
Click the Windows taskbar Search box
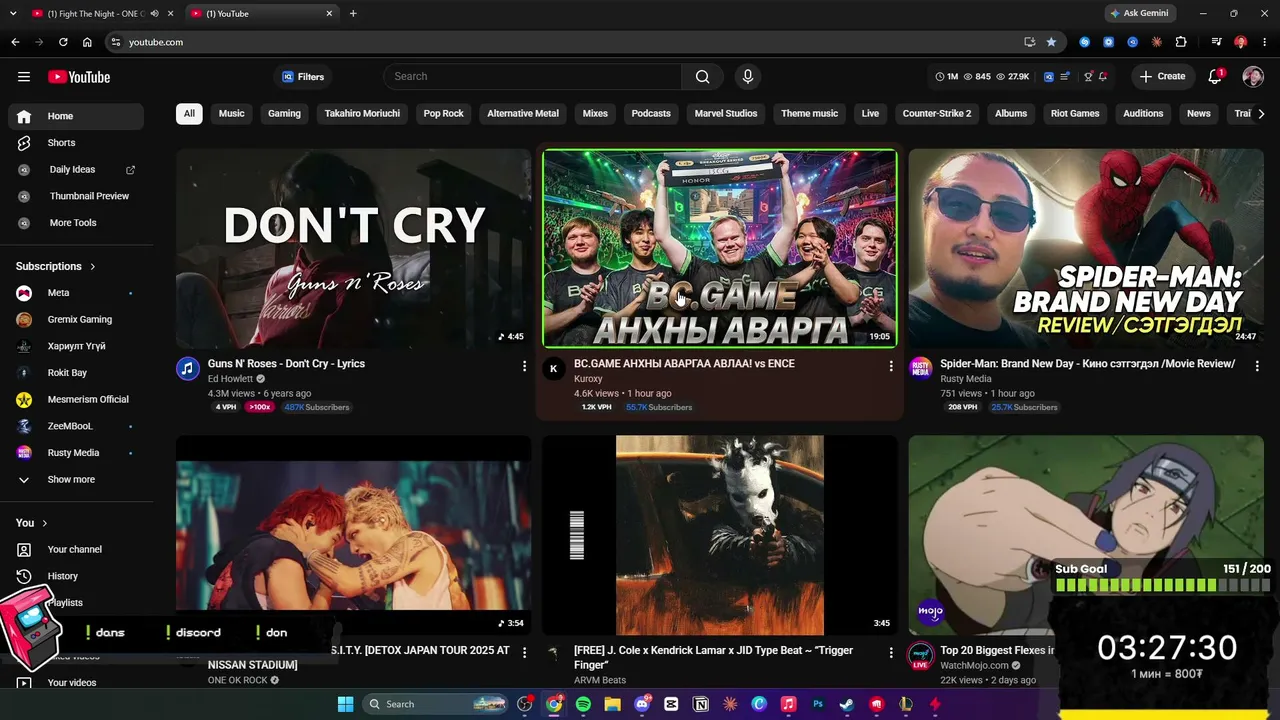pyautogui.click(x=437, y=704)
